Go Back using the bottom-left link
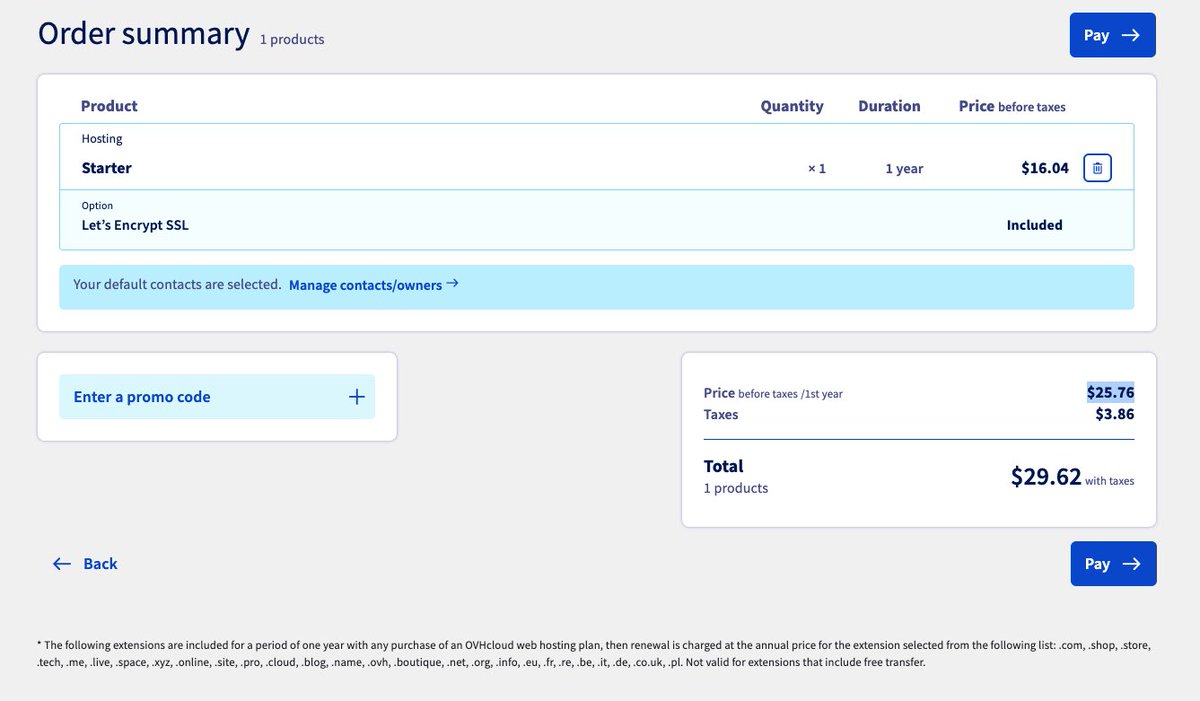 (x=85, y=564)
